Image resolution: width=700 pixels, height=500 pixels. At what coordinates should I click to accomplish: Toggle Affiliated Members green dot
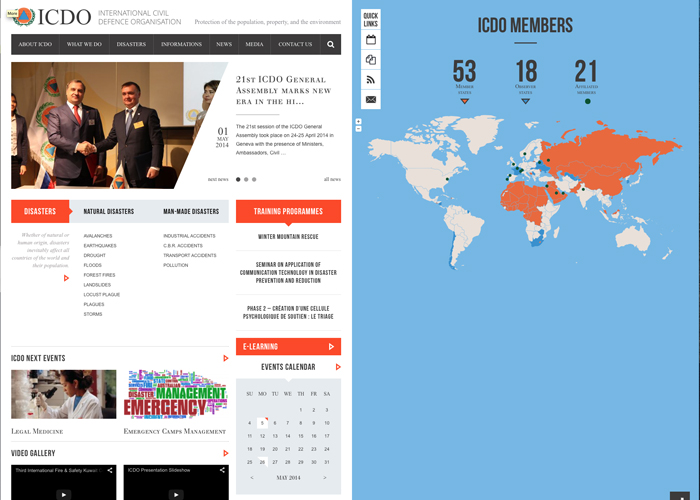coord(588,101)
